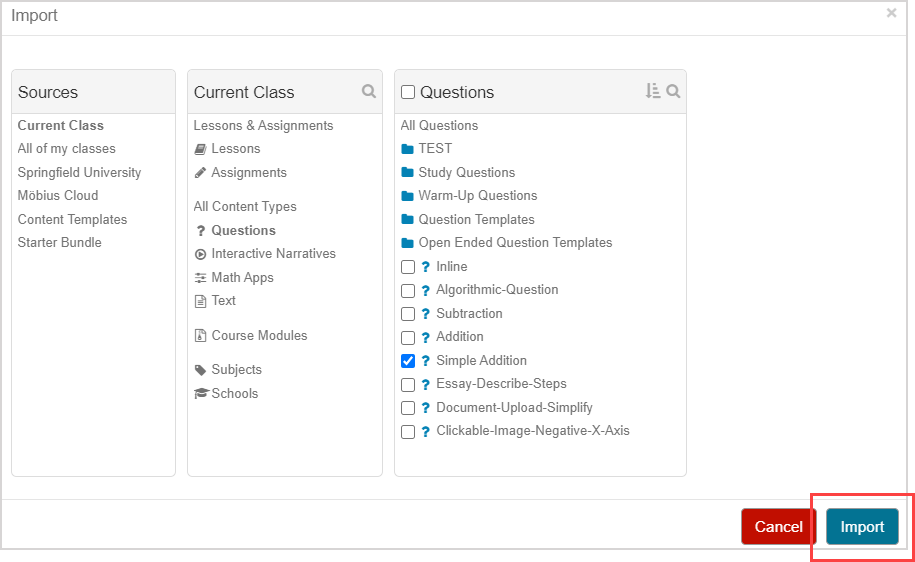
Task: Click the search icon in Questions header
Action: (674, 91)
